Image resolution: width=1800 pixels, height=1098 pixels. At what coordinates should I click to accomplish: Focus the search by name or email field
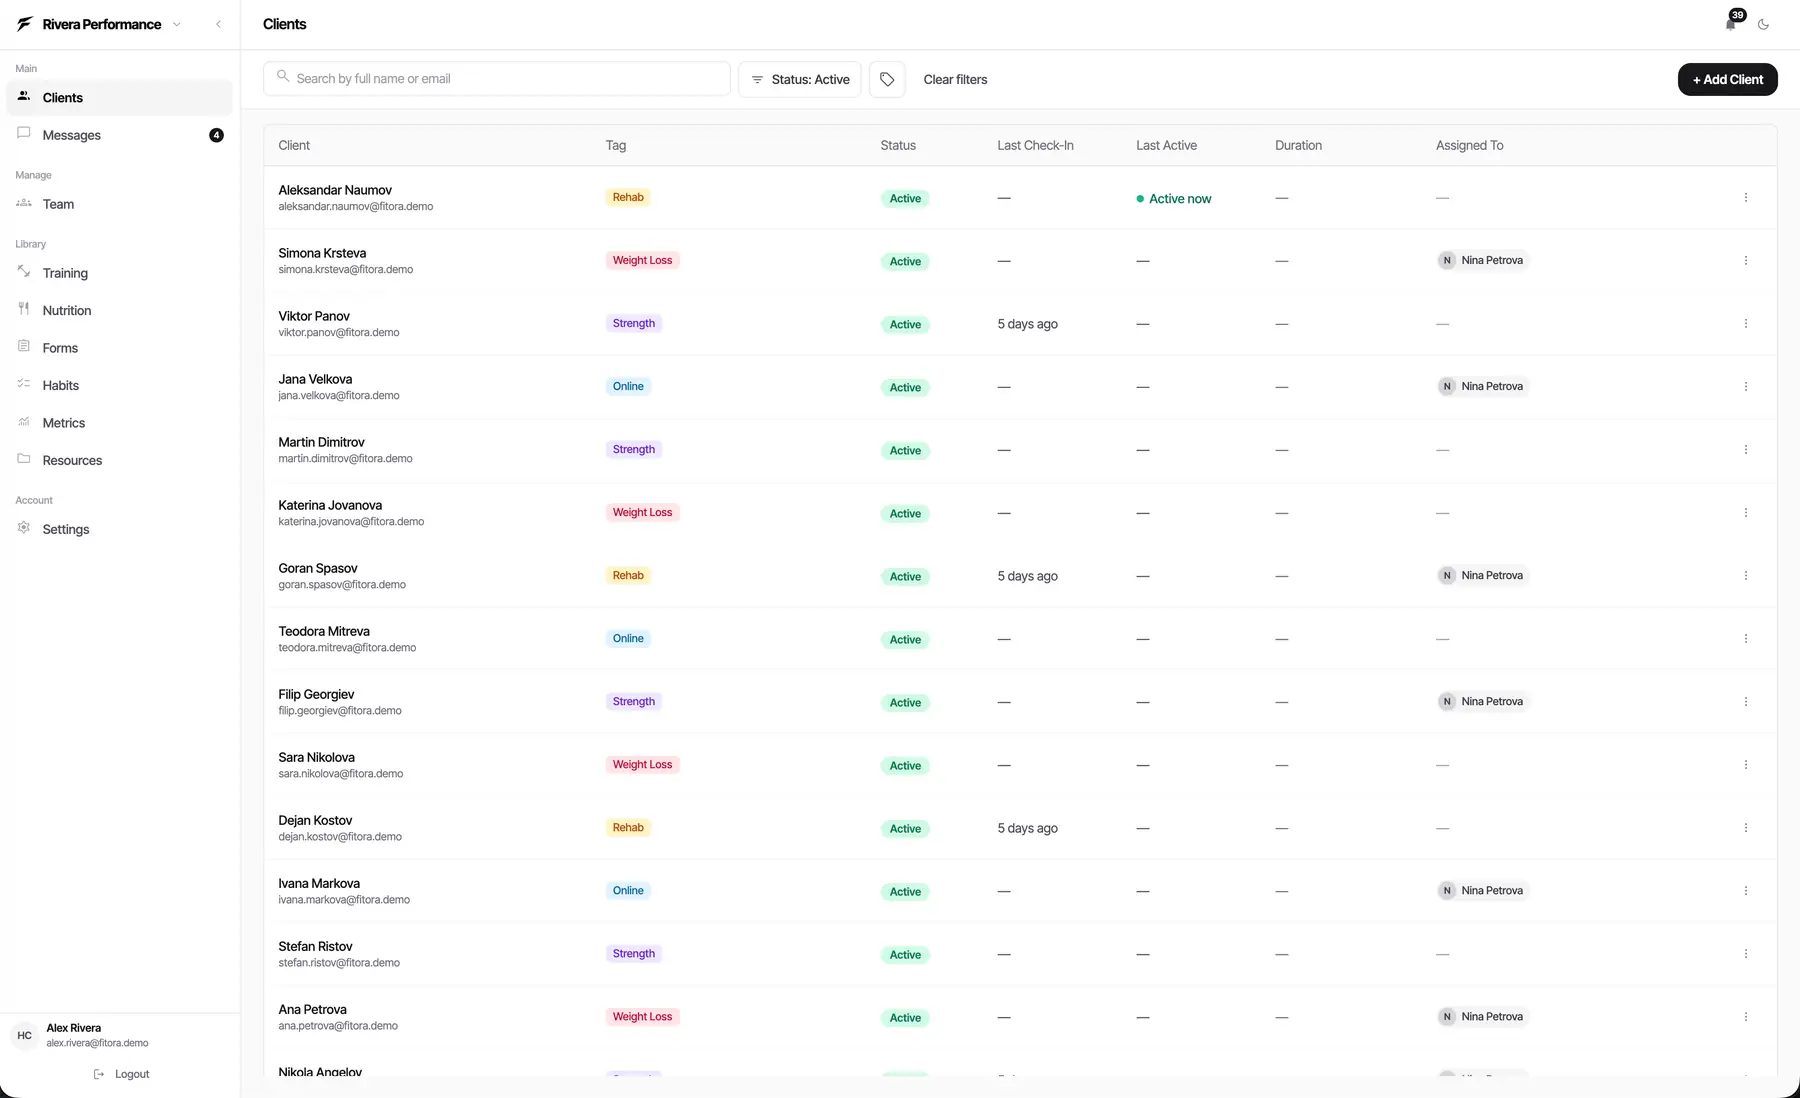[496, 78]
